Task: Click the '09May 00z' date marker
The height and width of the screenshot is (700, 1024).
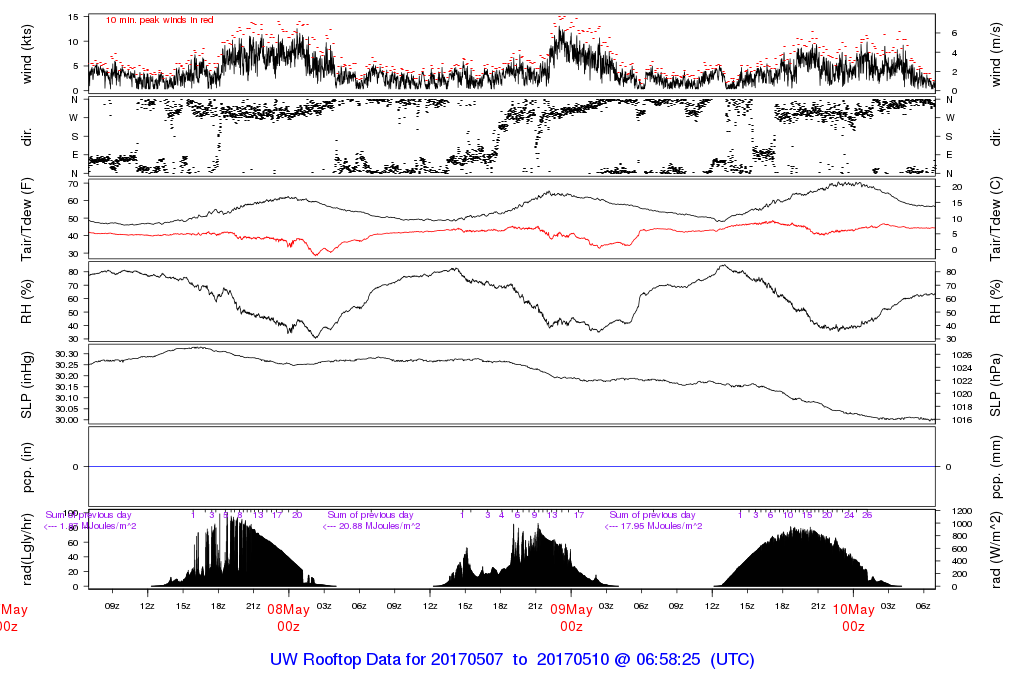Action: pyautogui.click(x=571, y=618)
